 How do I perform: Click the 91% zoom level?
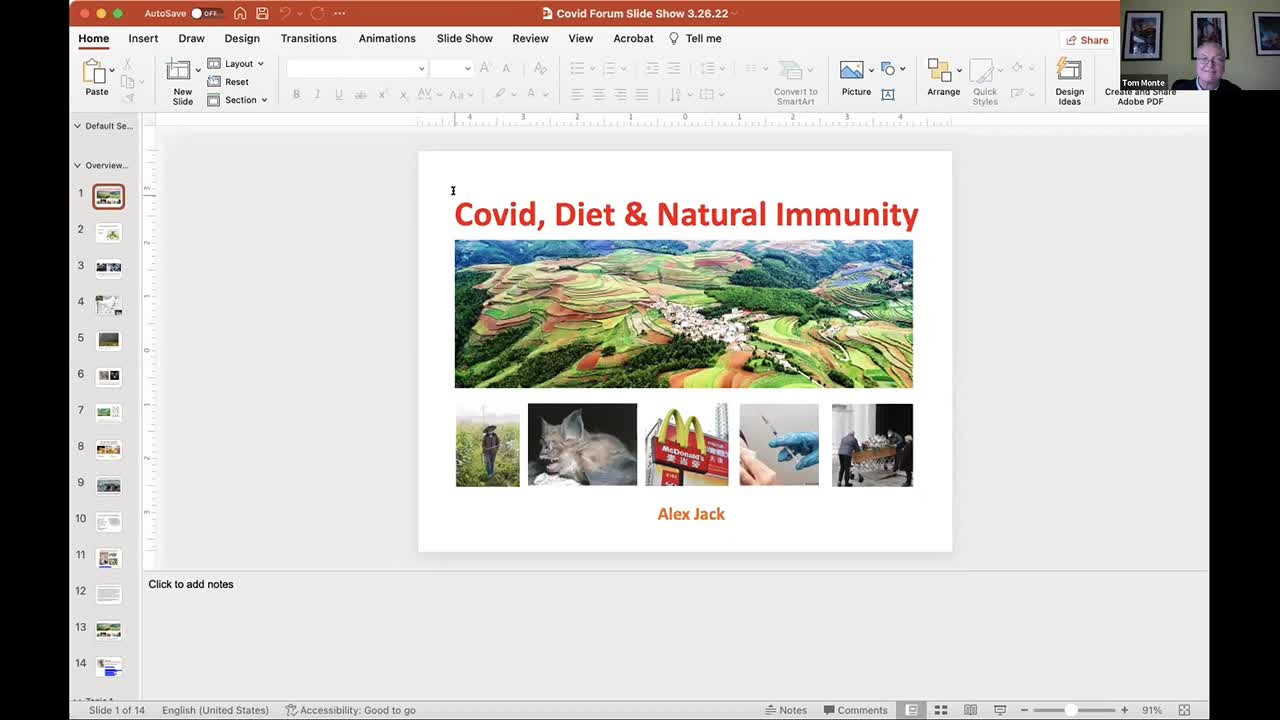[1152, 710]
